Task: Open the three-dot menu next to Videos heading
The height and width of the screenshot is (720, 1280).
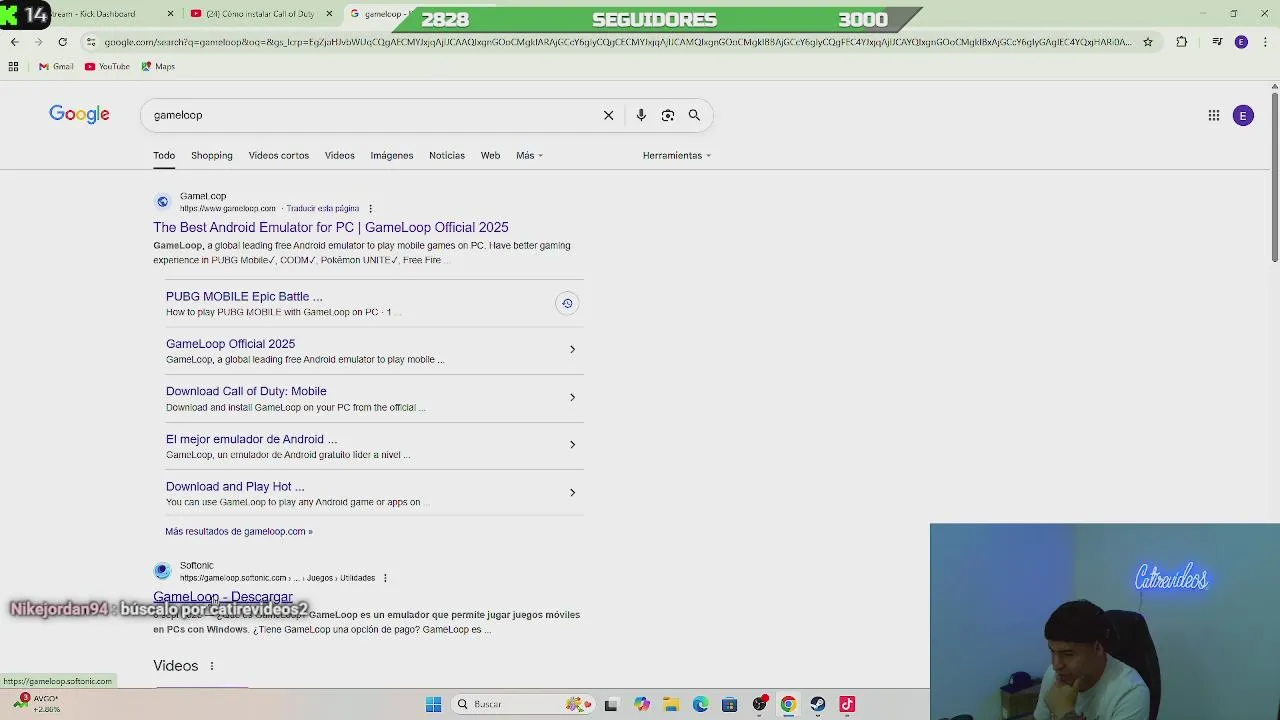Action: coord(212,666)
